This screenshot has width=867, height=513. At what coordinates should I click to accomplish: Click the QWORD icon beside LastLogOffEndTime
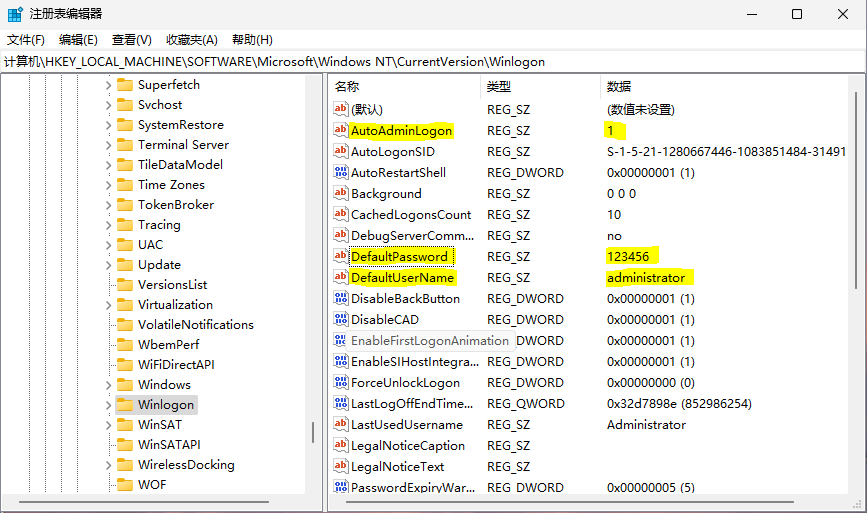[x=341, y=404]
